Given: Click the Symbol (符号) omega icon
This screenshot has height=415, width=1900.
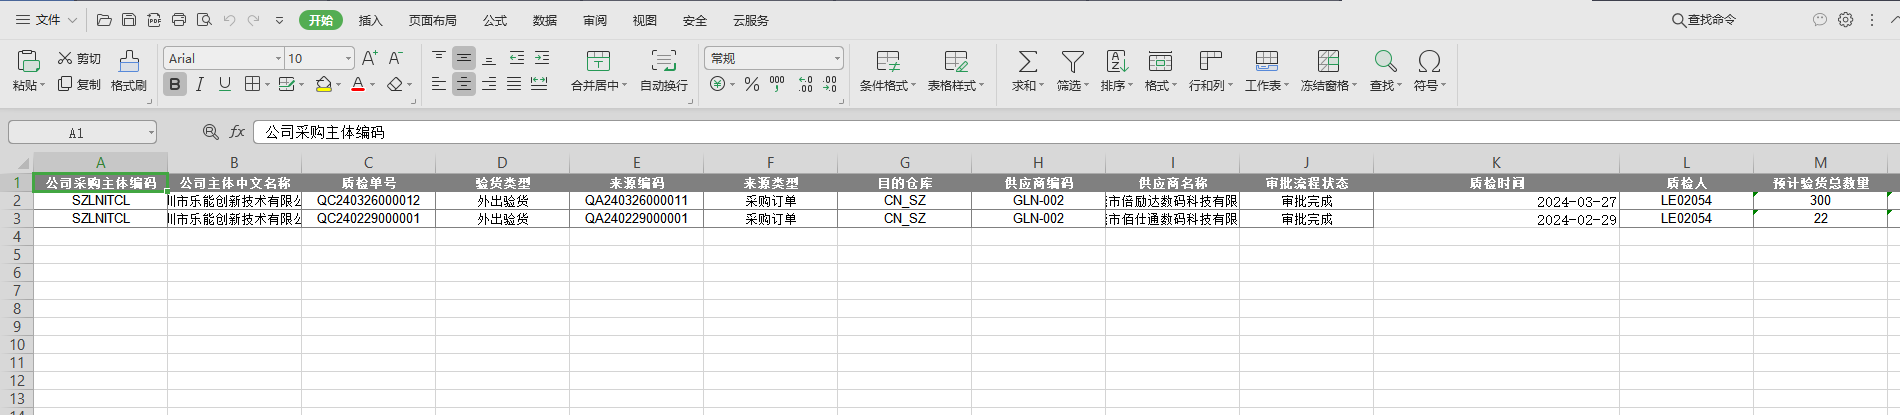Looking at the screenshot, I should tap(1430, 61).
